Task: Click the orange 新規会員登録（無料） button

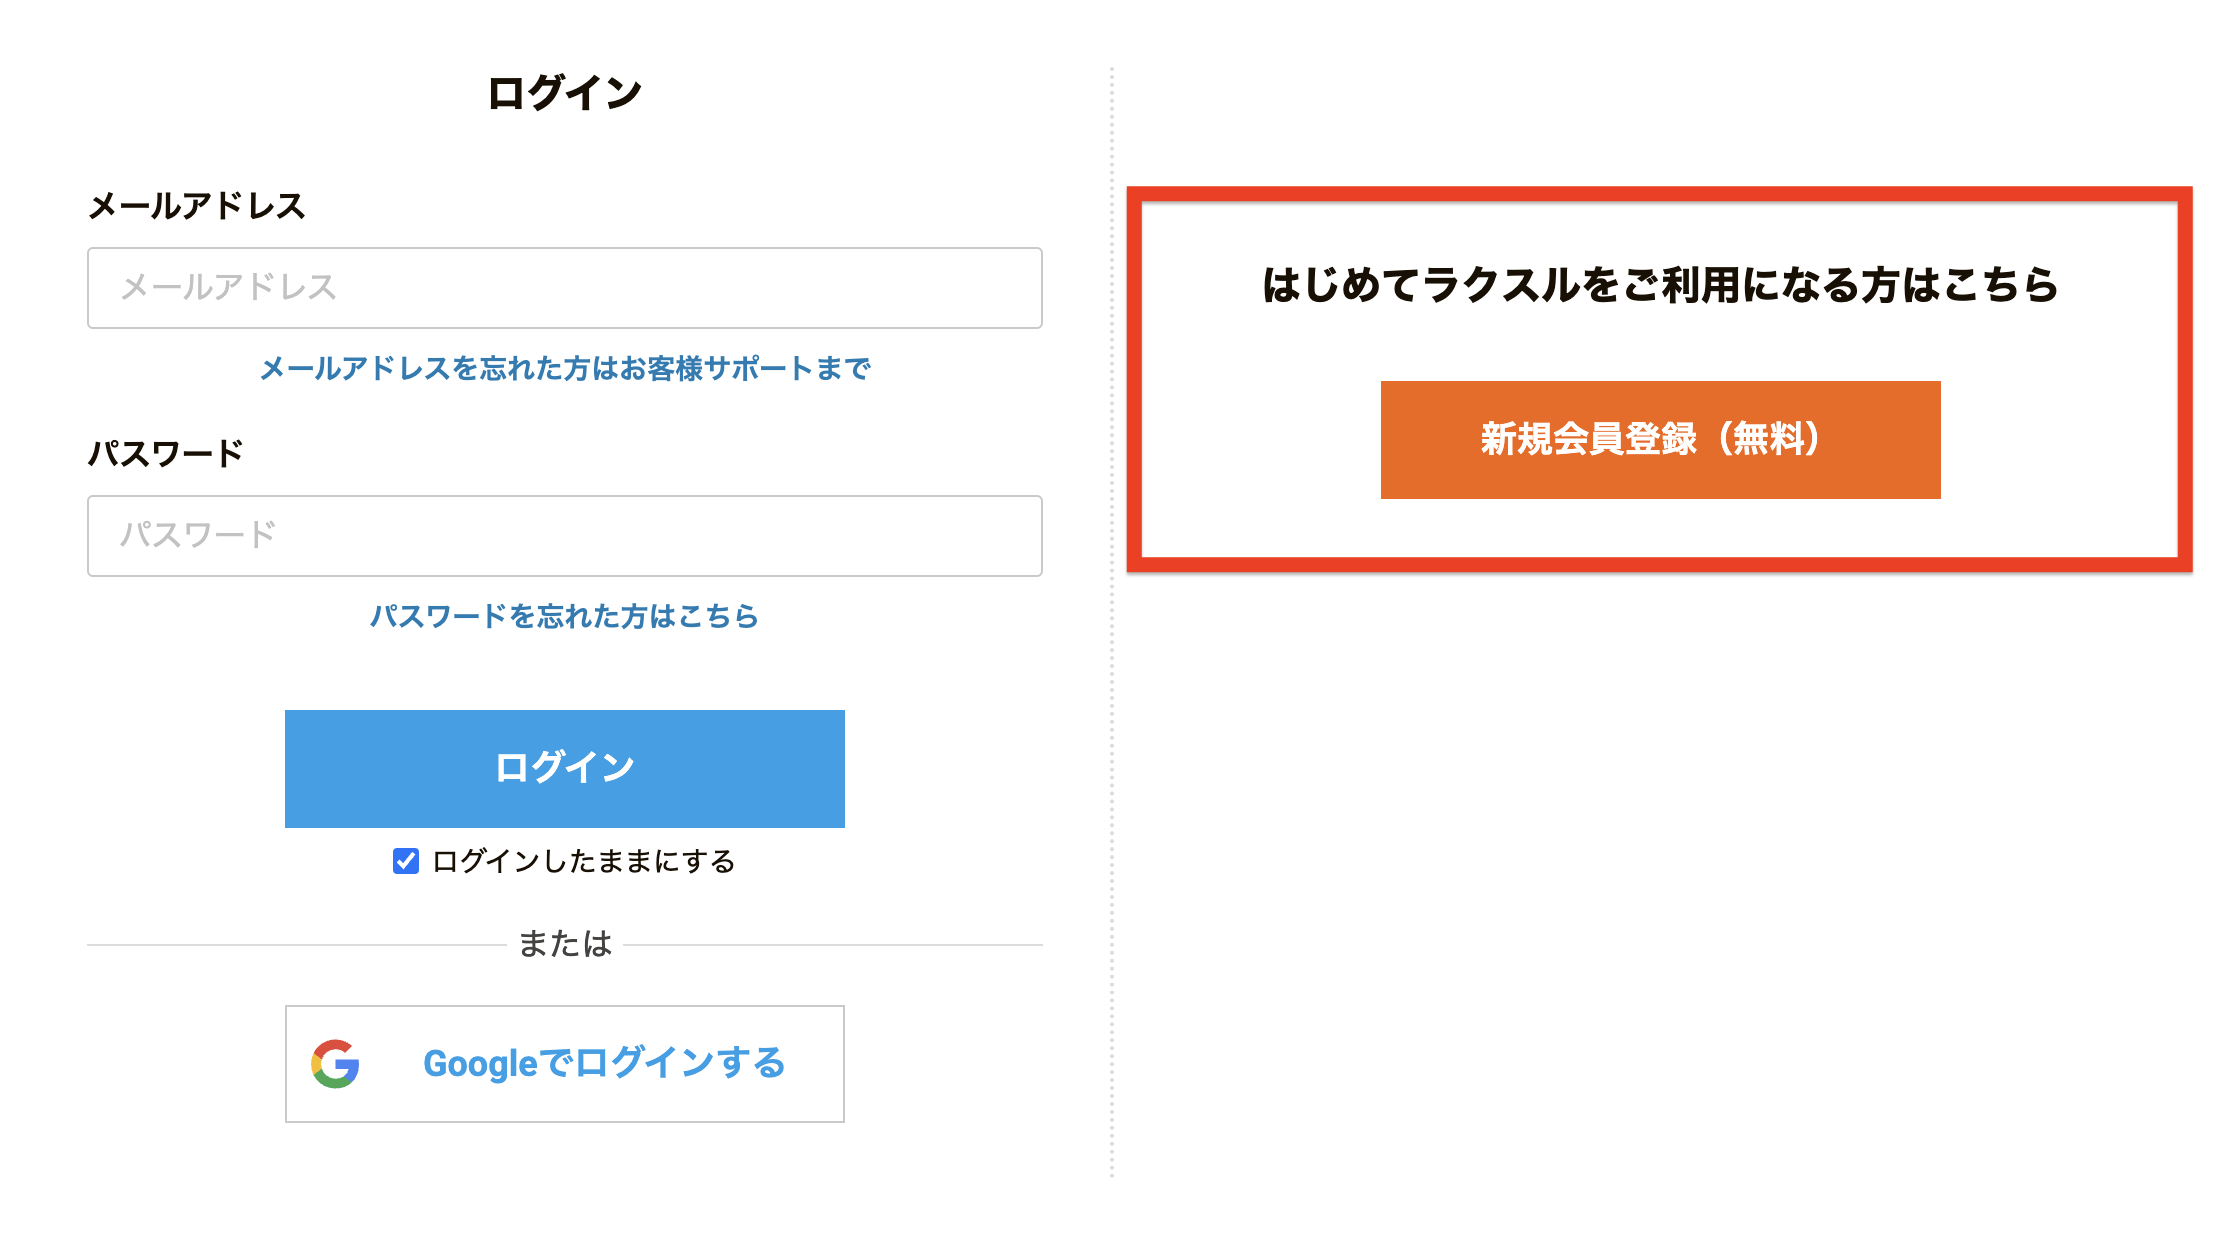Action: 1661,440
